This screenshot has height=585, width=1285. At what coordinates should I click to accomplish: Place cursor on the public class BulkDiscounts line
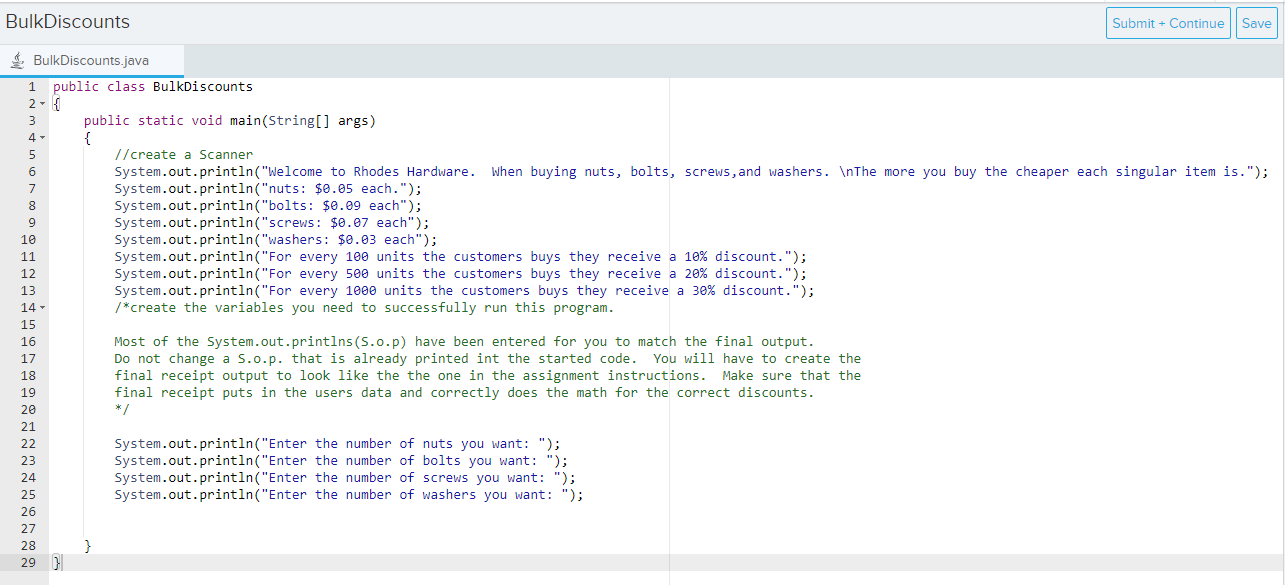tap(154, 86)
